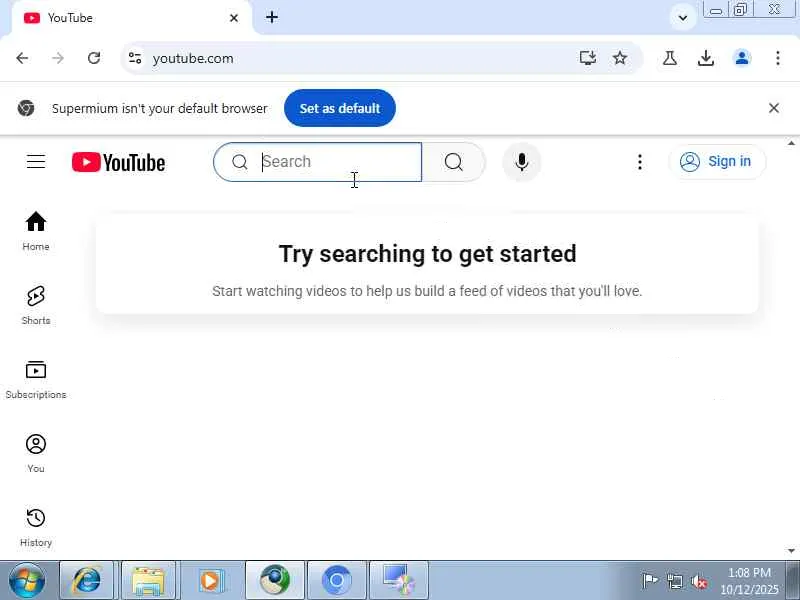The width and height of the screenshot is (800, 600).
Task: Open a new tab with plus button
Action: (272, 17)
